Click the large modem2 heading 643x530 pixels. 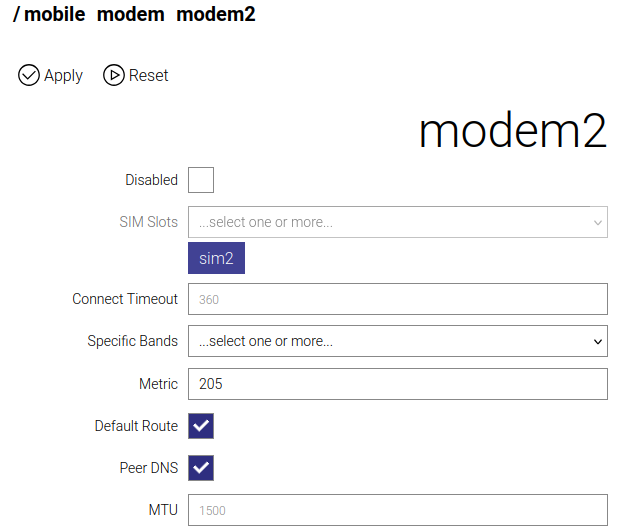click(x=512, y=133)
